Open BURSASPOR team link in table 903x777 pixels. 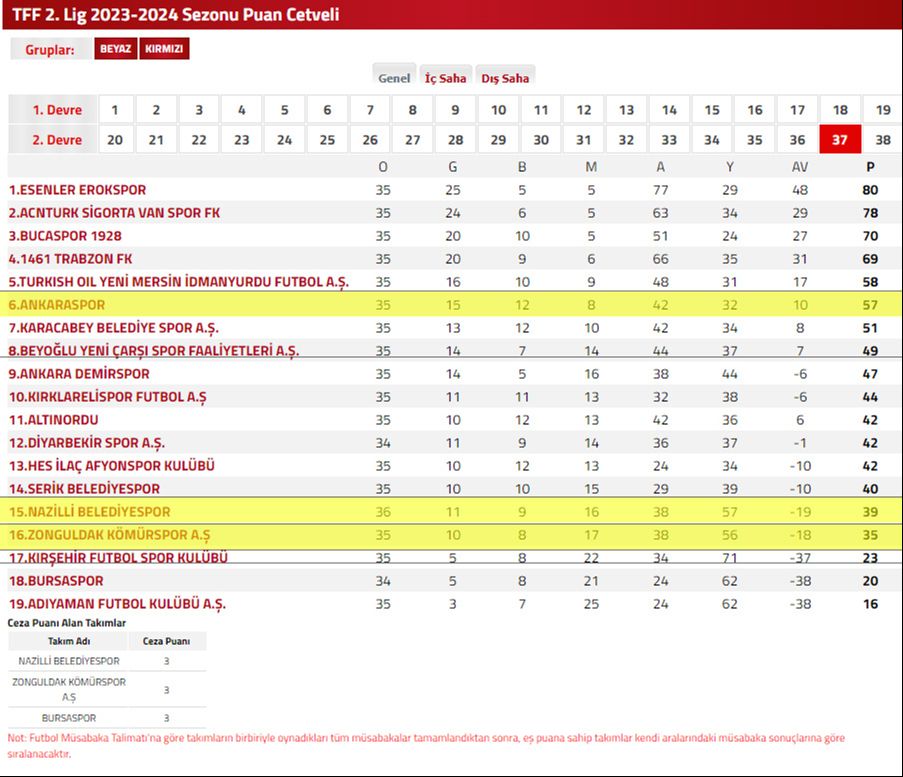[56, 581]
